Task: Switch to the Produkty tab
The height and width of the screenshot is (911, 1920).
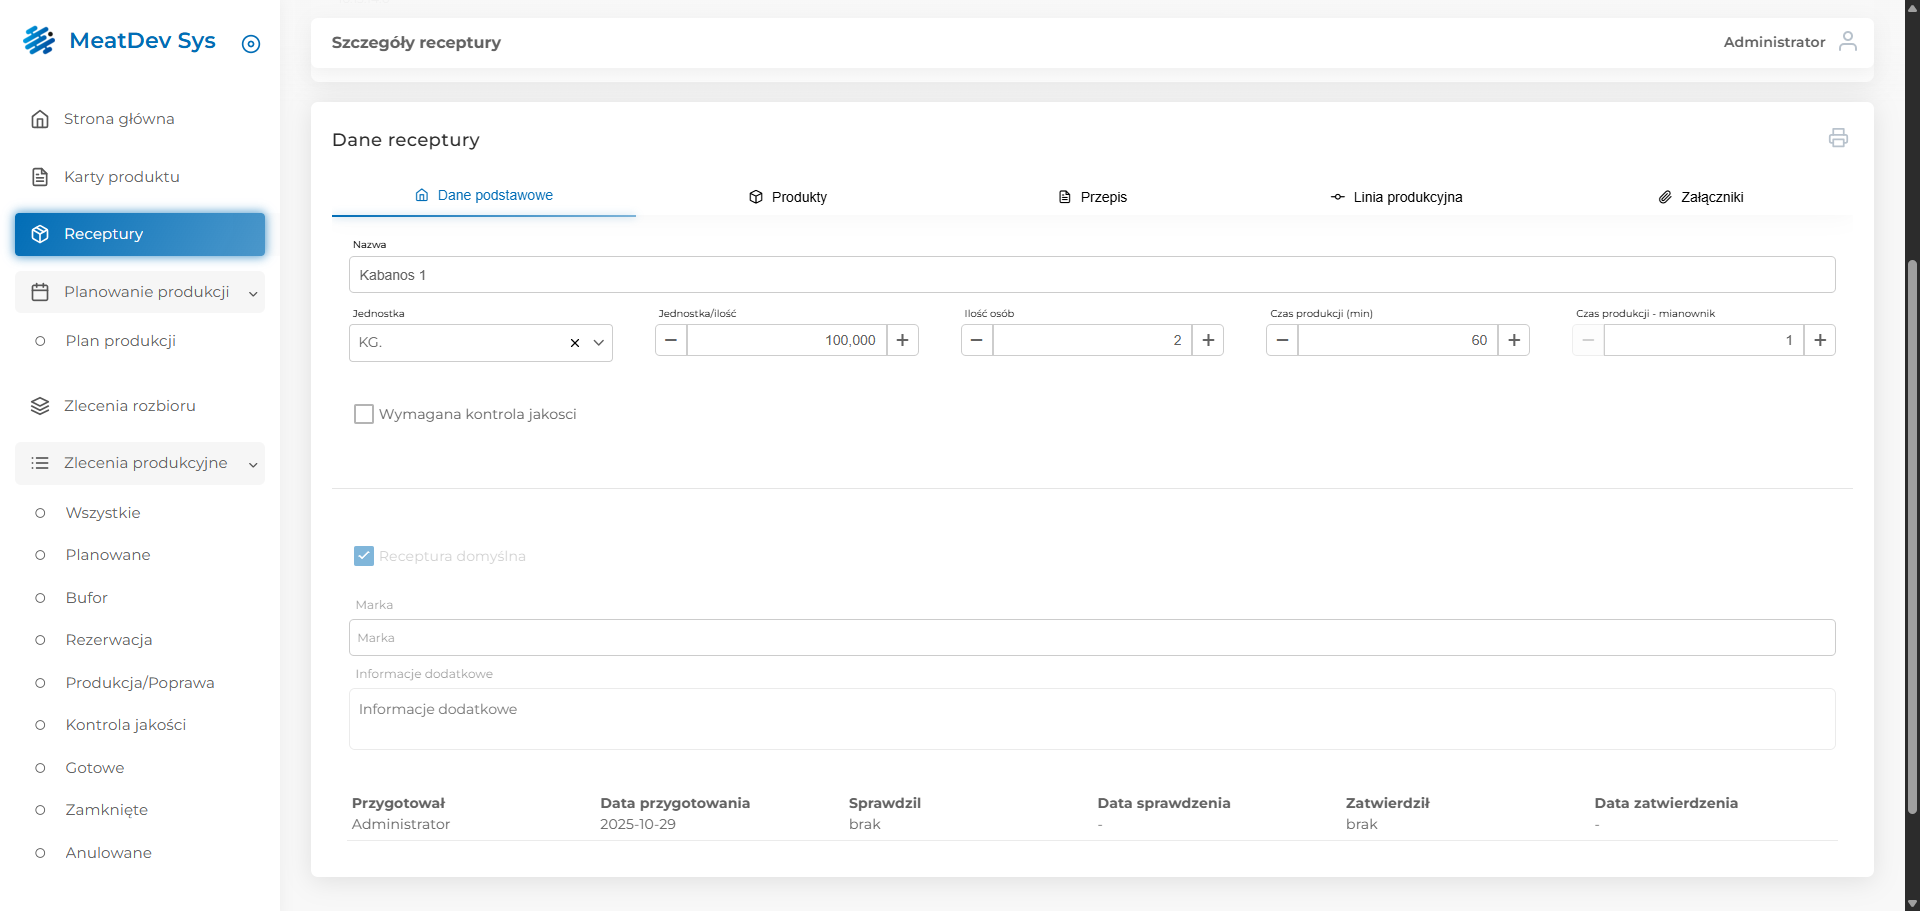Action: pos(788,197)
